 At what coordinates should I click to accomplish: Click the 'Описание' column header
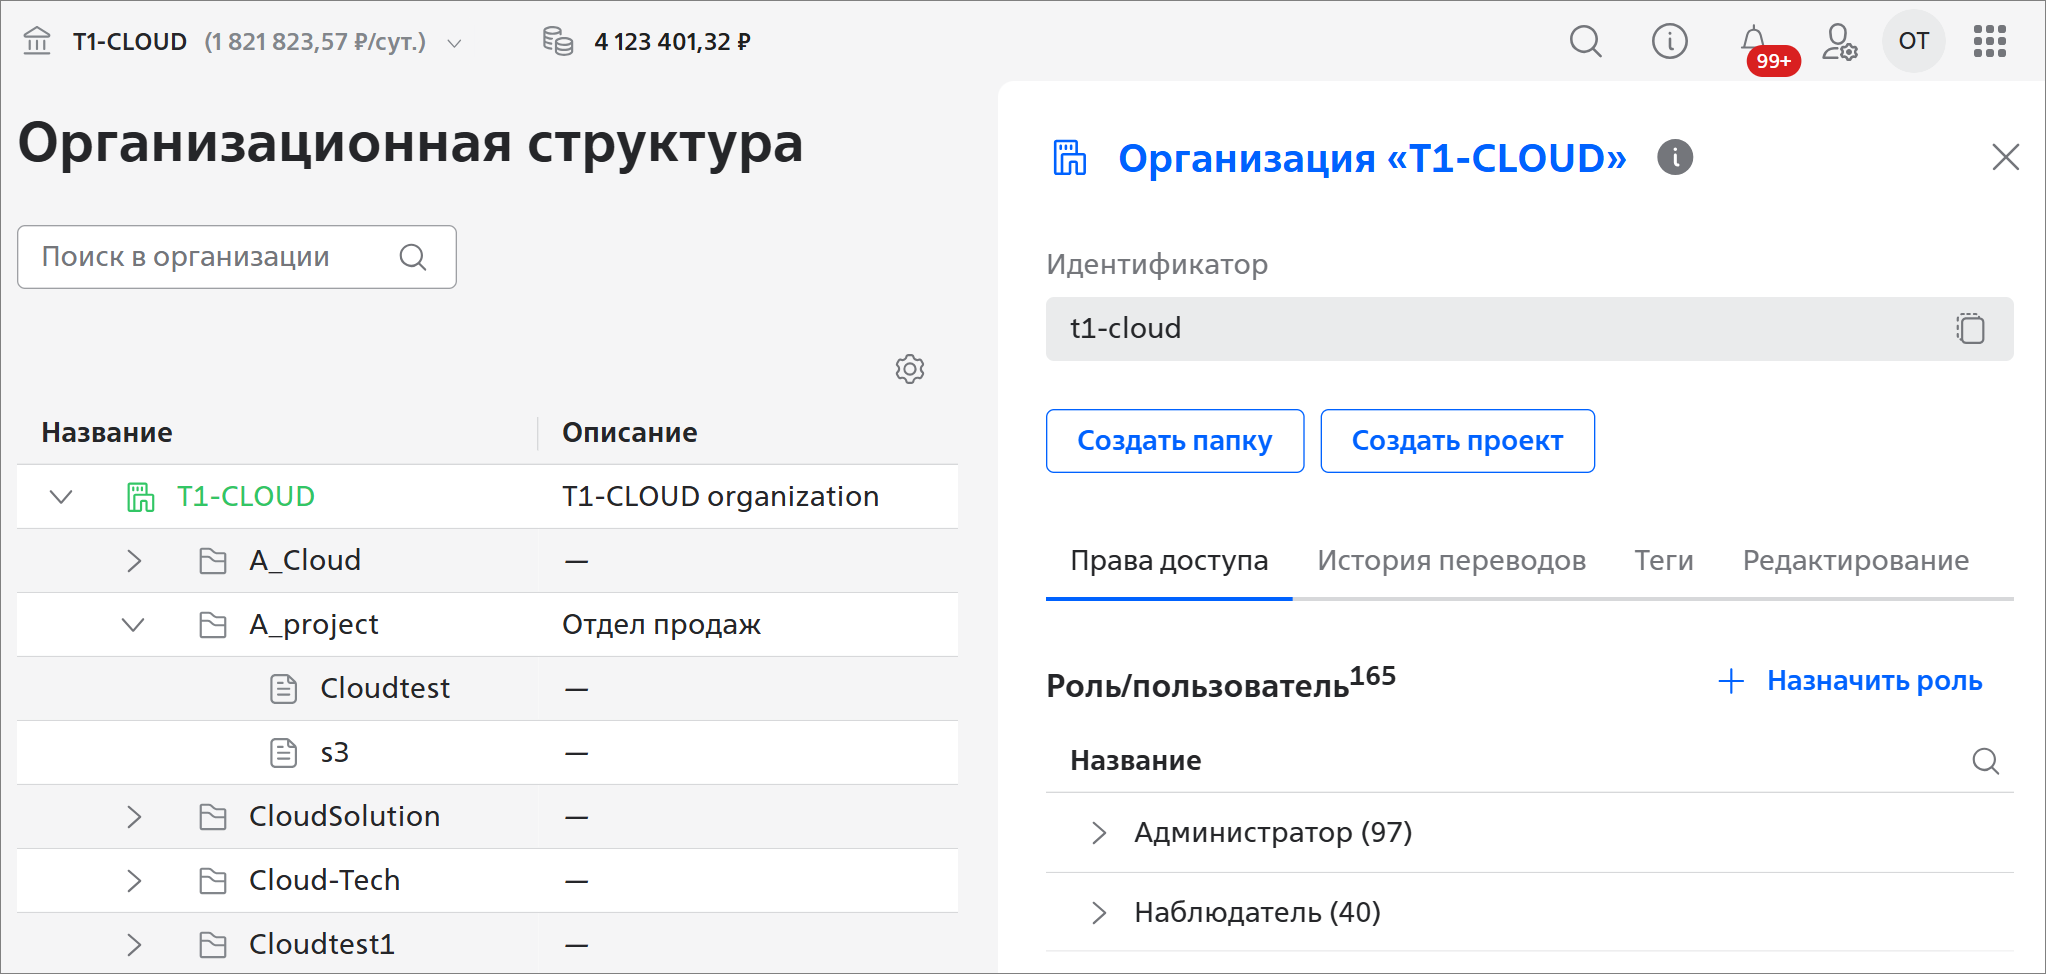point(629,432)
